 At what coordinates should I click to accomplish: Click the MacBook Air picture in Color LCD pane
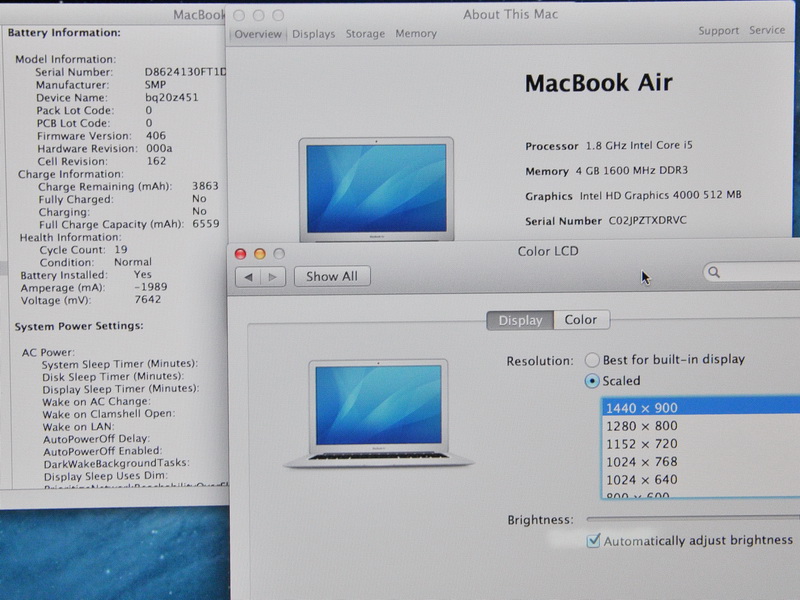(x=379, y=413)
